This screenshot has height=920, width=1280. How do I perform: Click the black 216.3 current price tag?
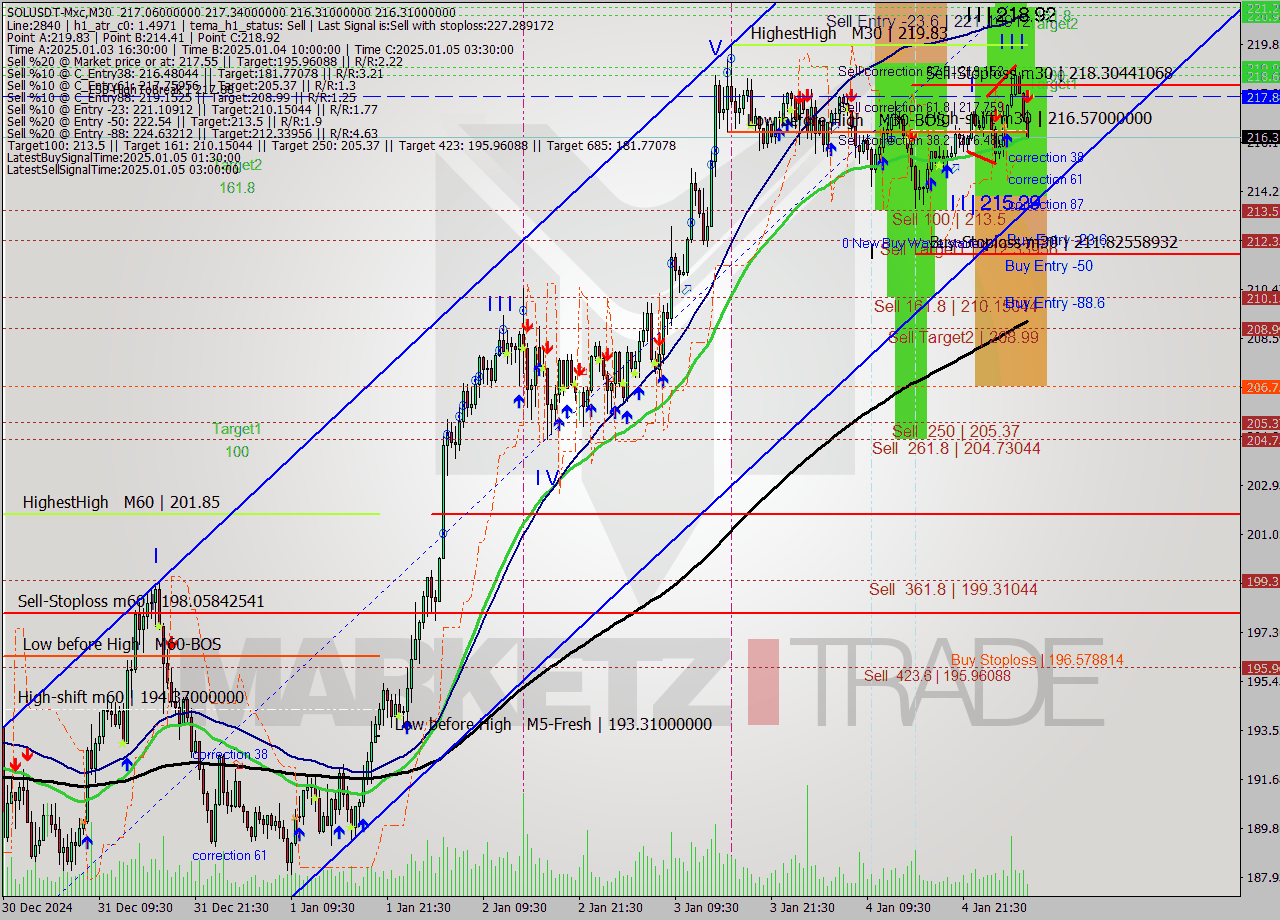pyautogui.click(x=1260, y=137)
